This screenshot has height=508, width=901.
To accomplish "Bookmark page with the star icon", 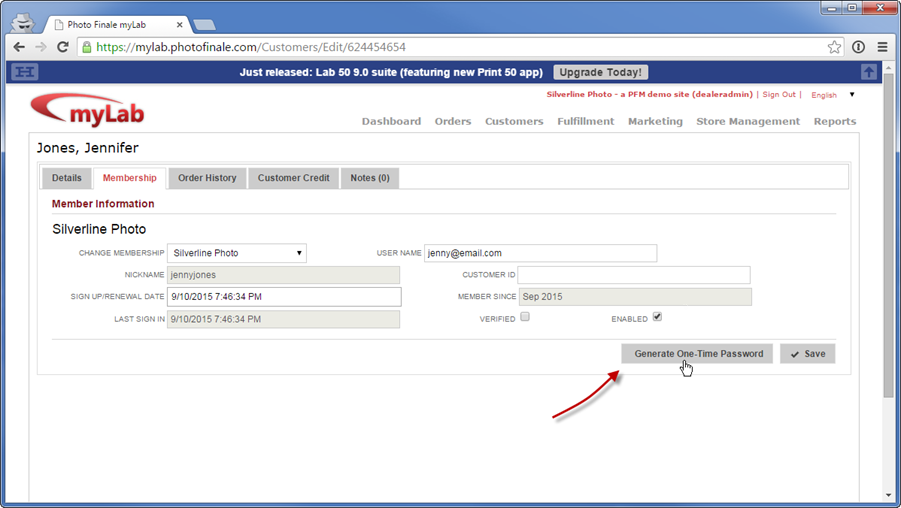I will 834,47.
